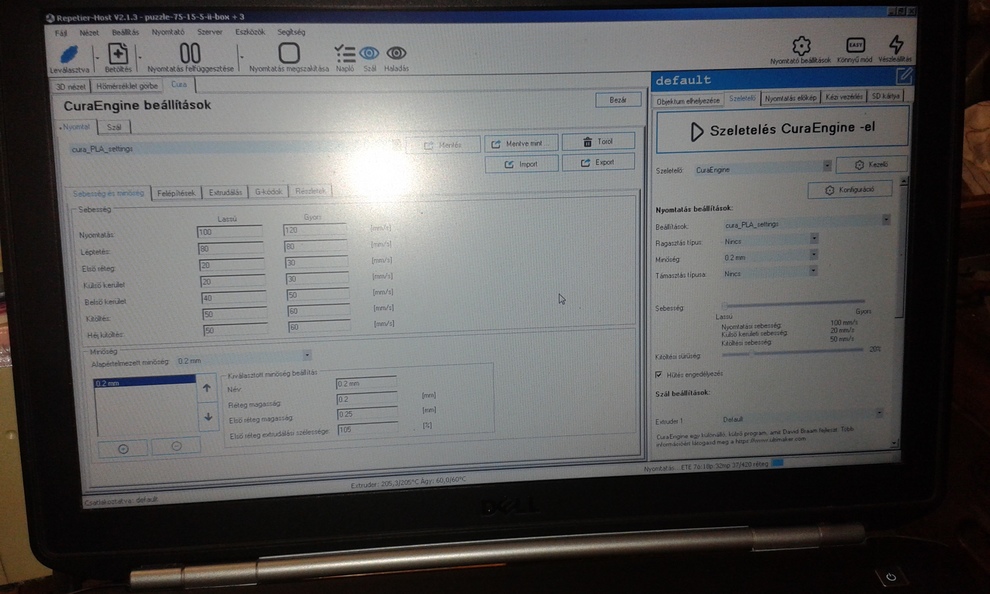Open Nyomtató beállítások gear icon
Viewport: 990px width, 594px height.
800,46
